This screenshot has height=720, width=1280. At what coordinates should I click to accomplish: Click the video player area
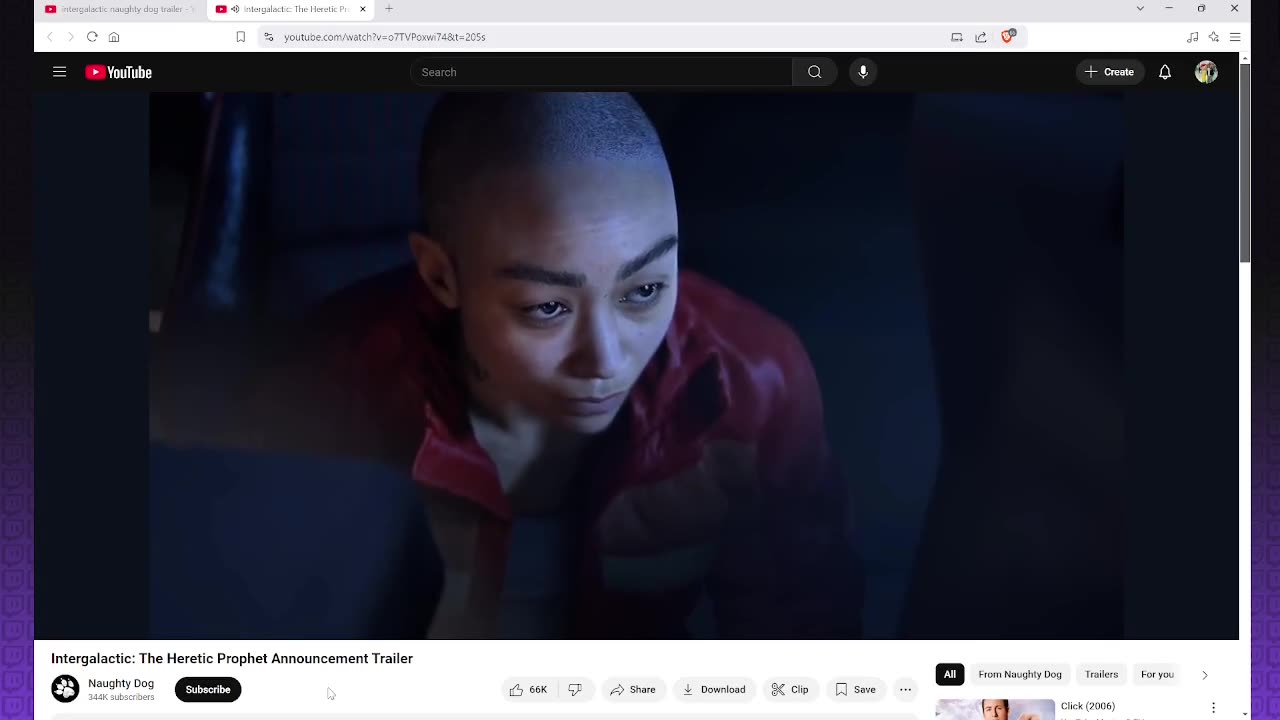coord(636,365)
